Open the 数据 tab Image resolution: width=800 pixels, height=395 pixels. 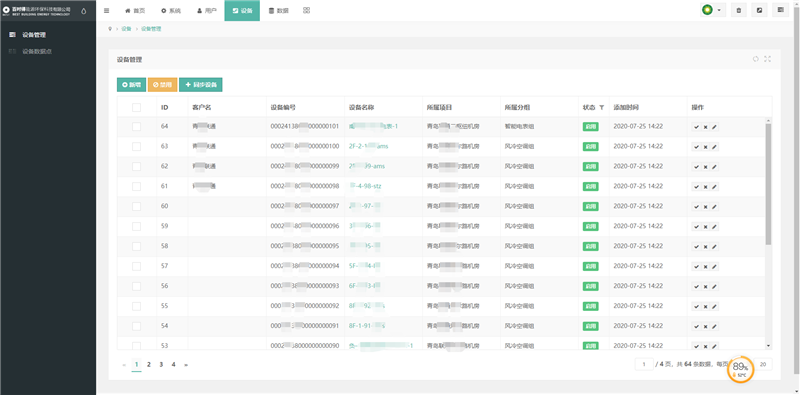coord(278,10)
